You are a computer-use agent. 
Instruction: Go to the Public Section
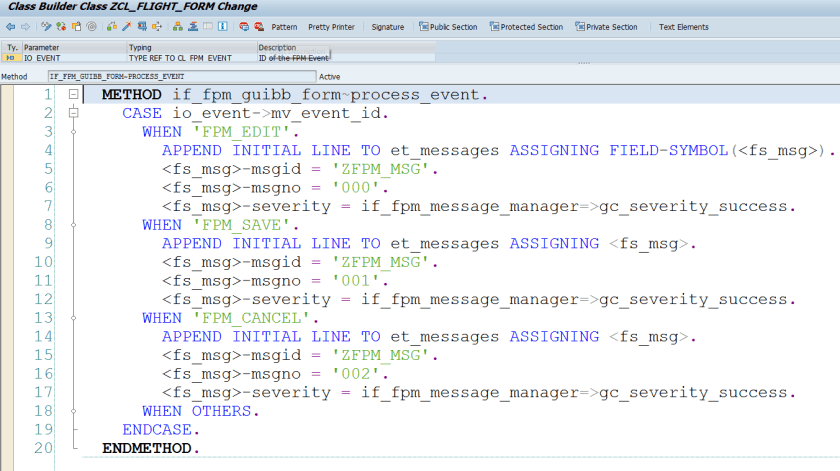tap(448, 27)
